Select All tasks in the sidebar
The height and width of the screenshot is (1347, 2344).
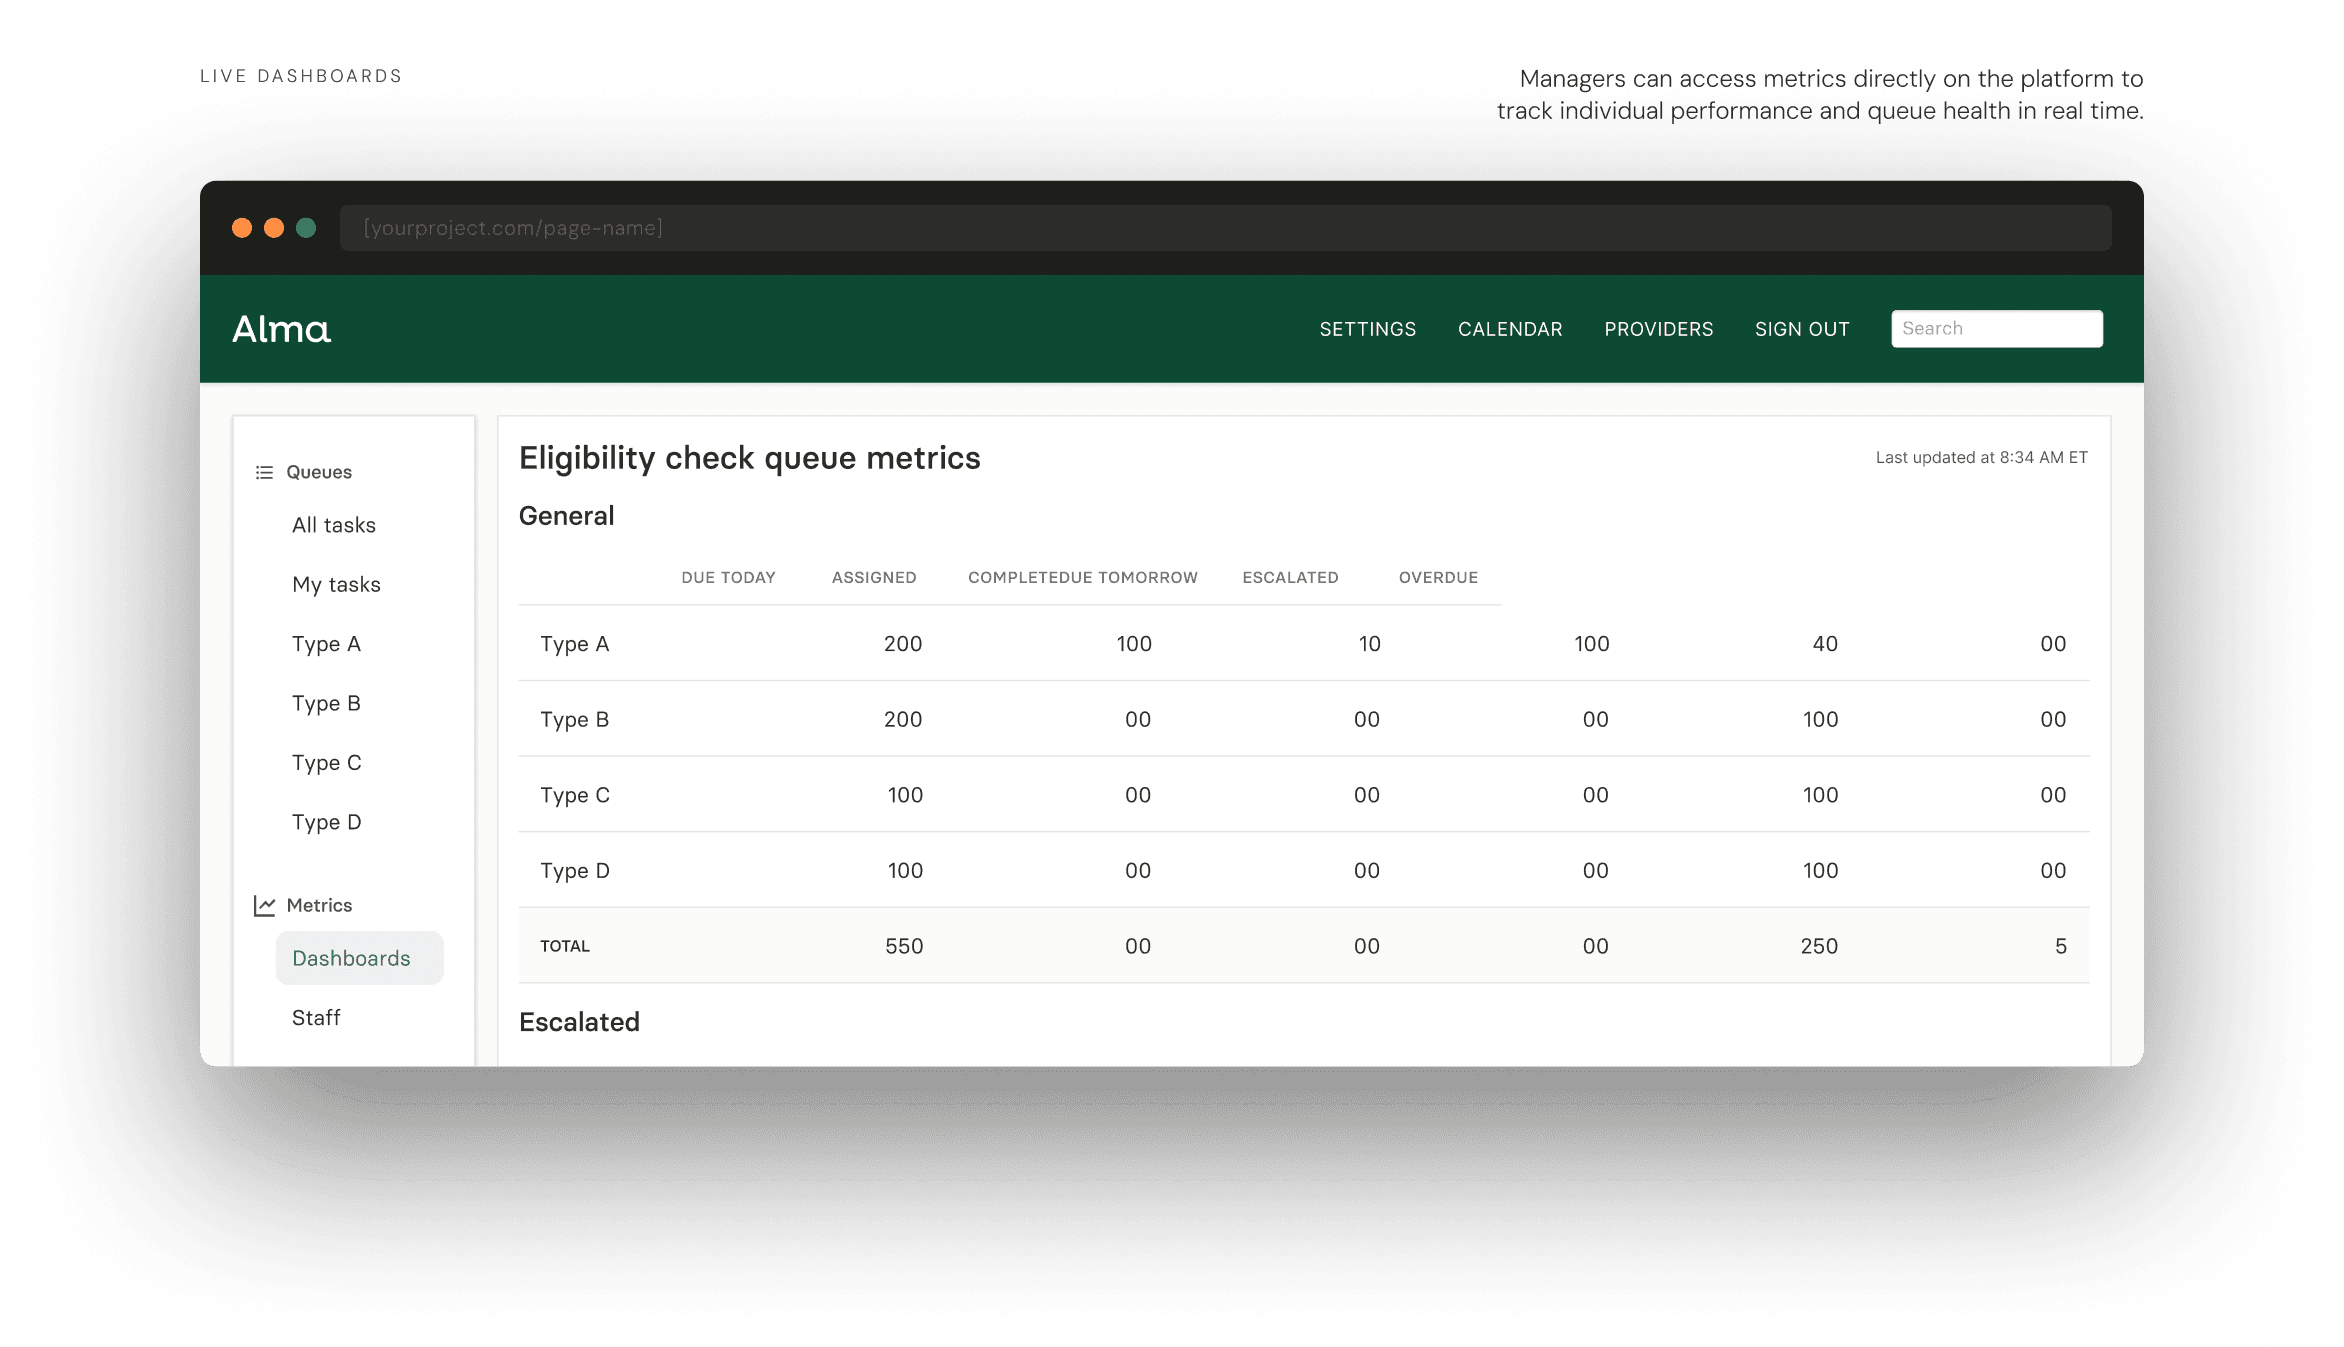tap(333, 525)
